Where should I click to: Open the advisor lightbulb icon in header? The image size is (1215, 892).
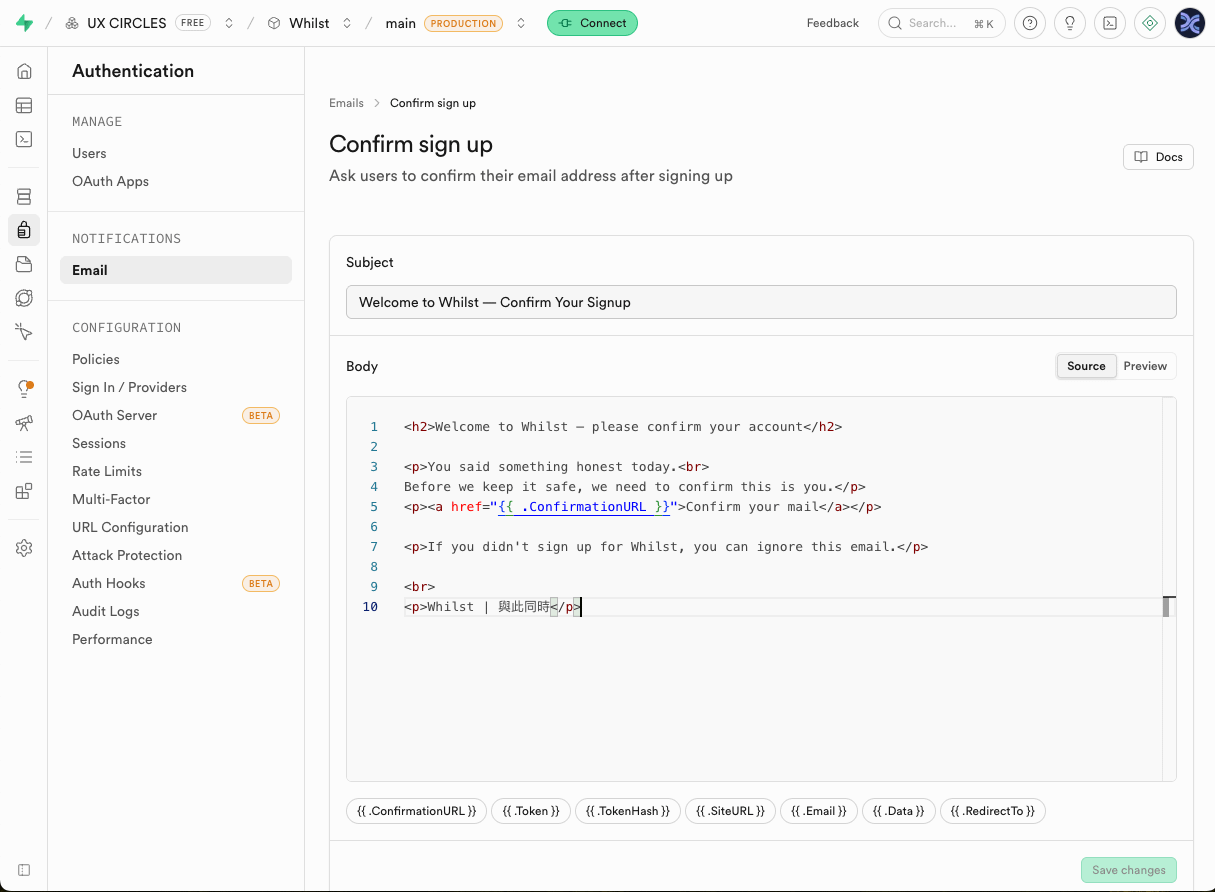point(1070,23)
